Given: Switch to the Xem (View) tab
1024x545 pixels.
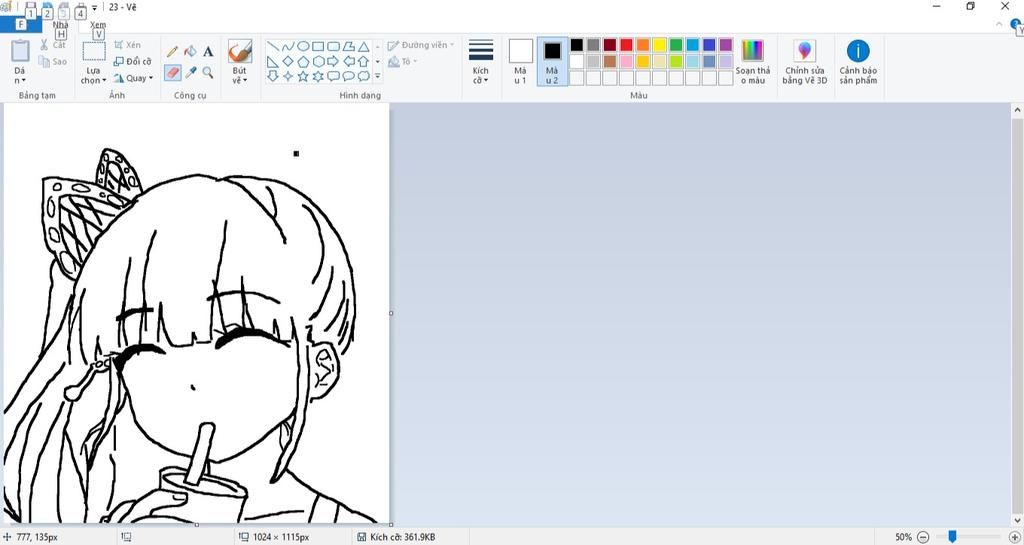Looking at the screenshot, I should [x=98, y=25].
